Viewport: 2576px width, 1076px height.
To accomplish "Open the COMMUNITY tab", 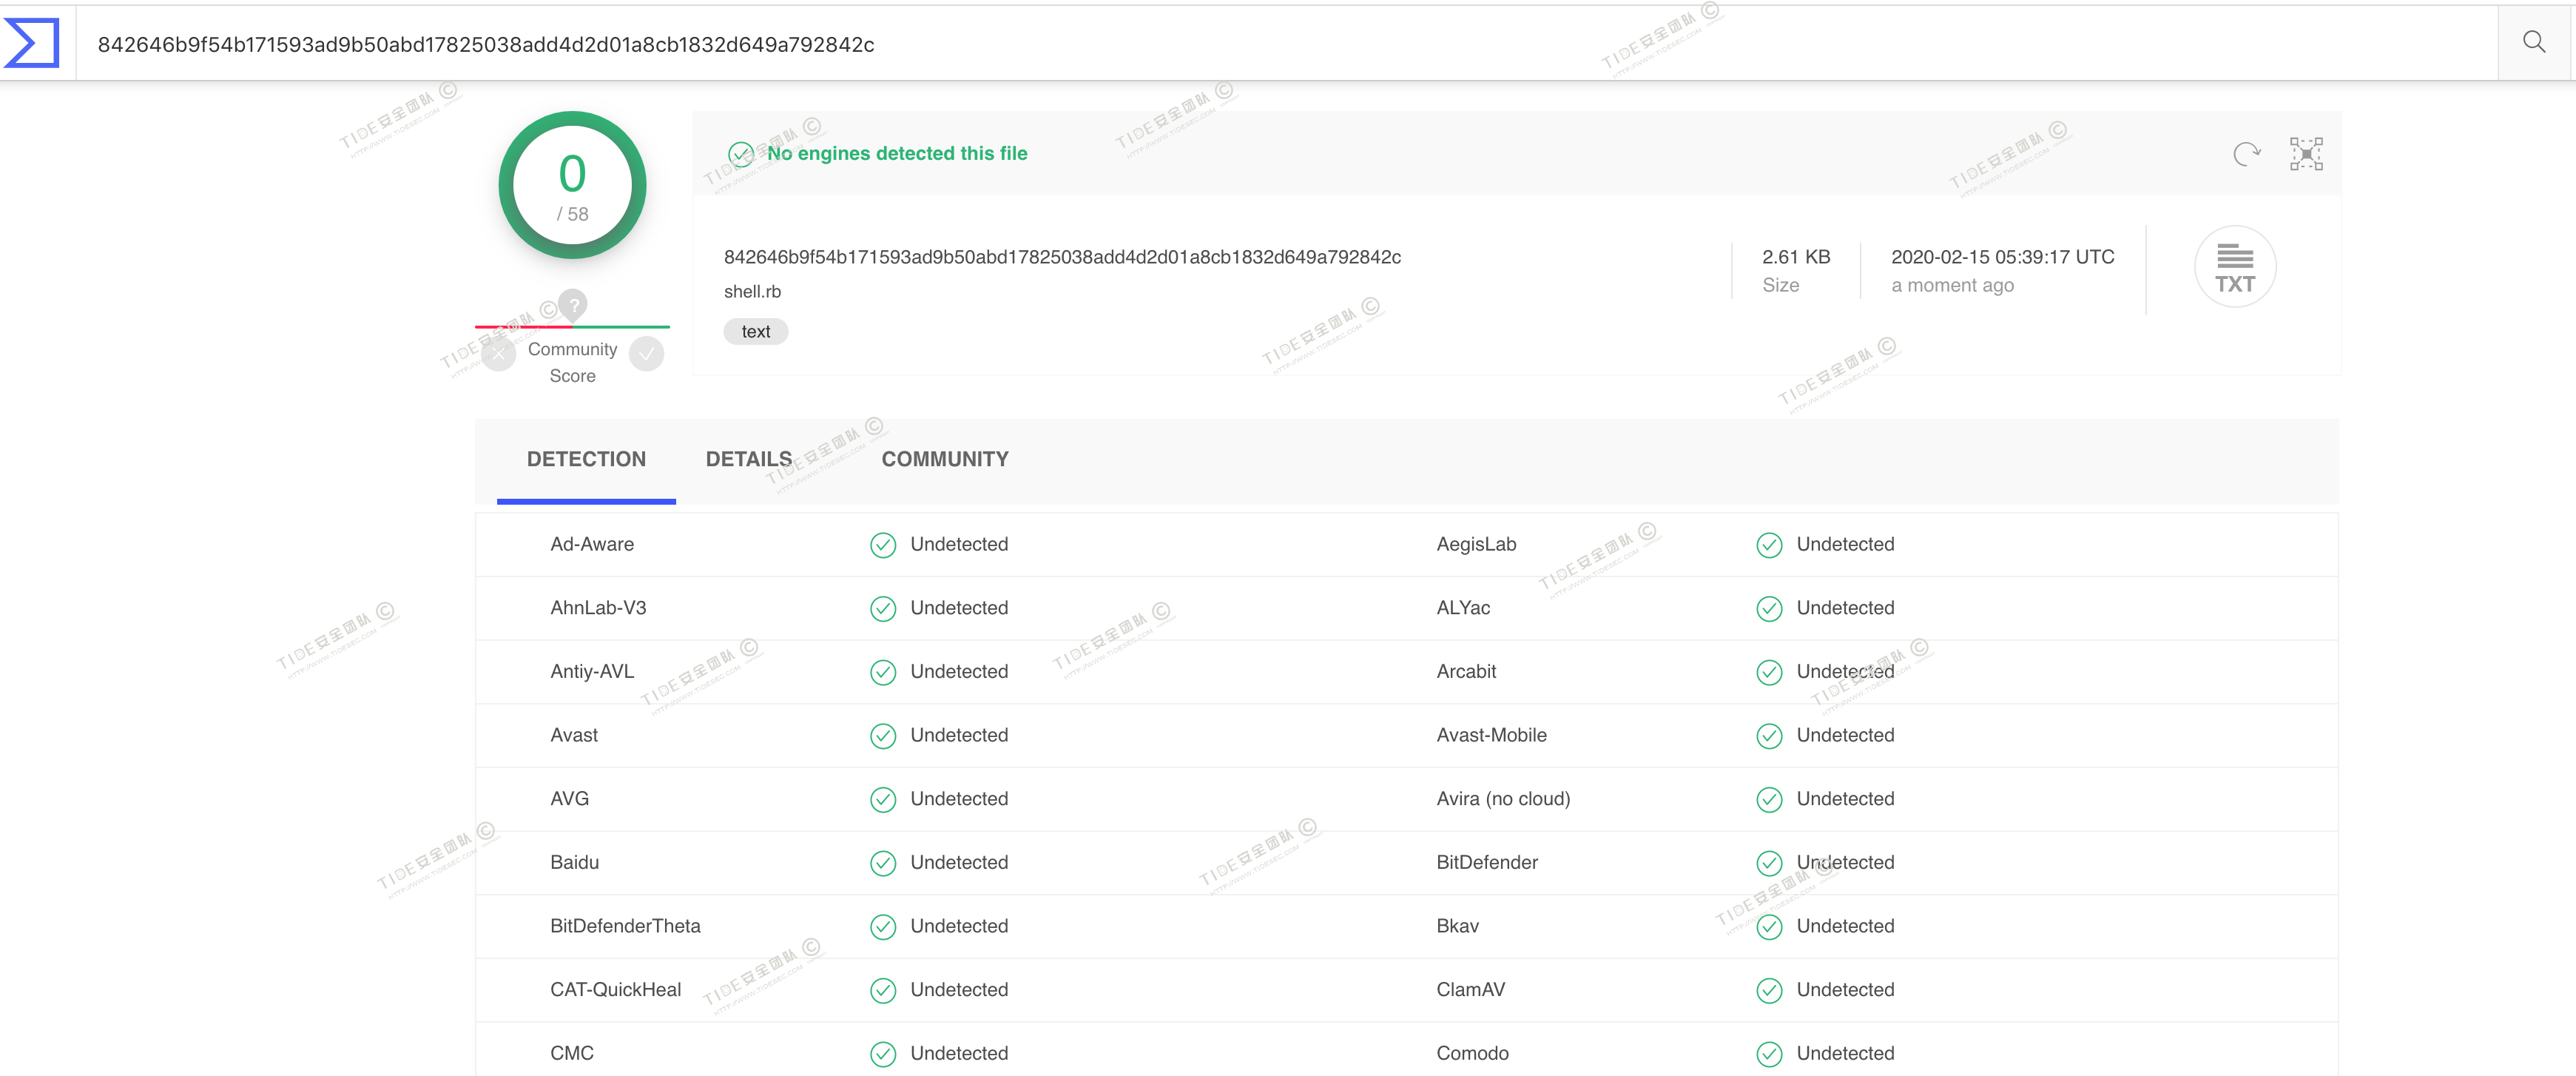I will pos(944,459).
